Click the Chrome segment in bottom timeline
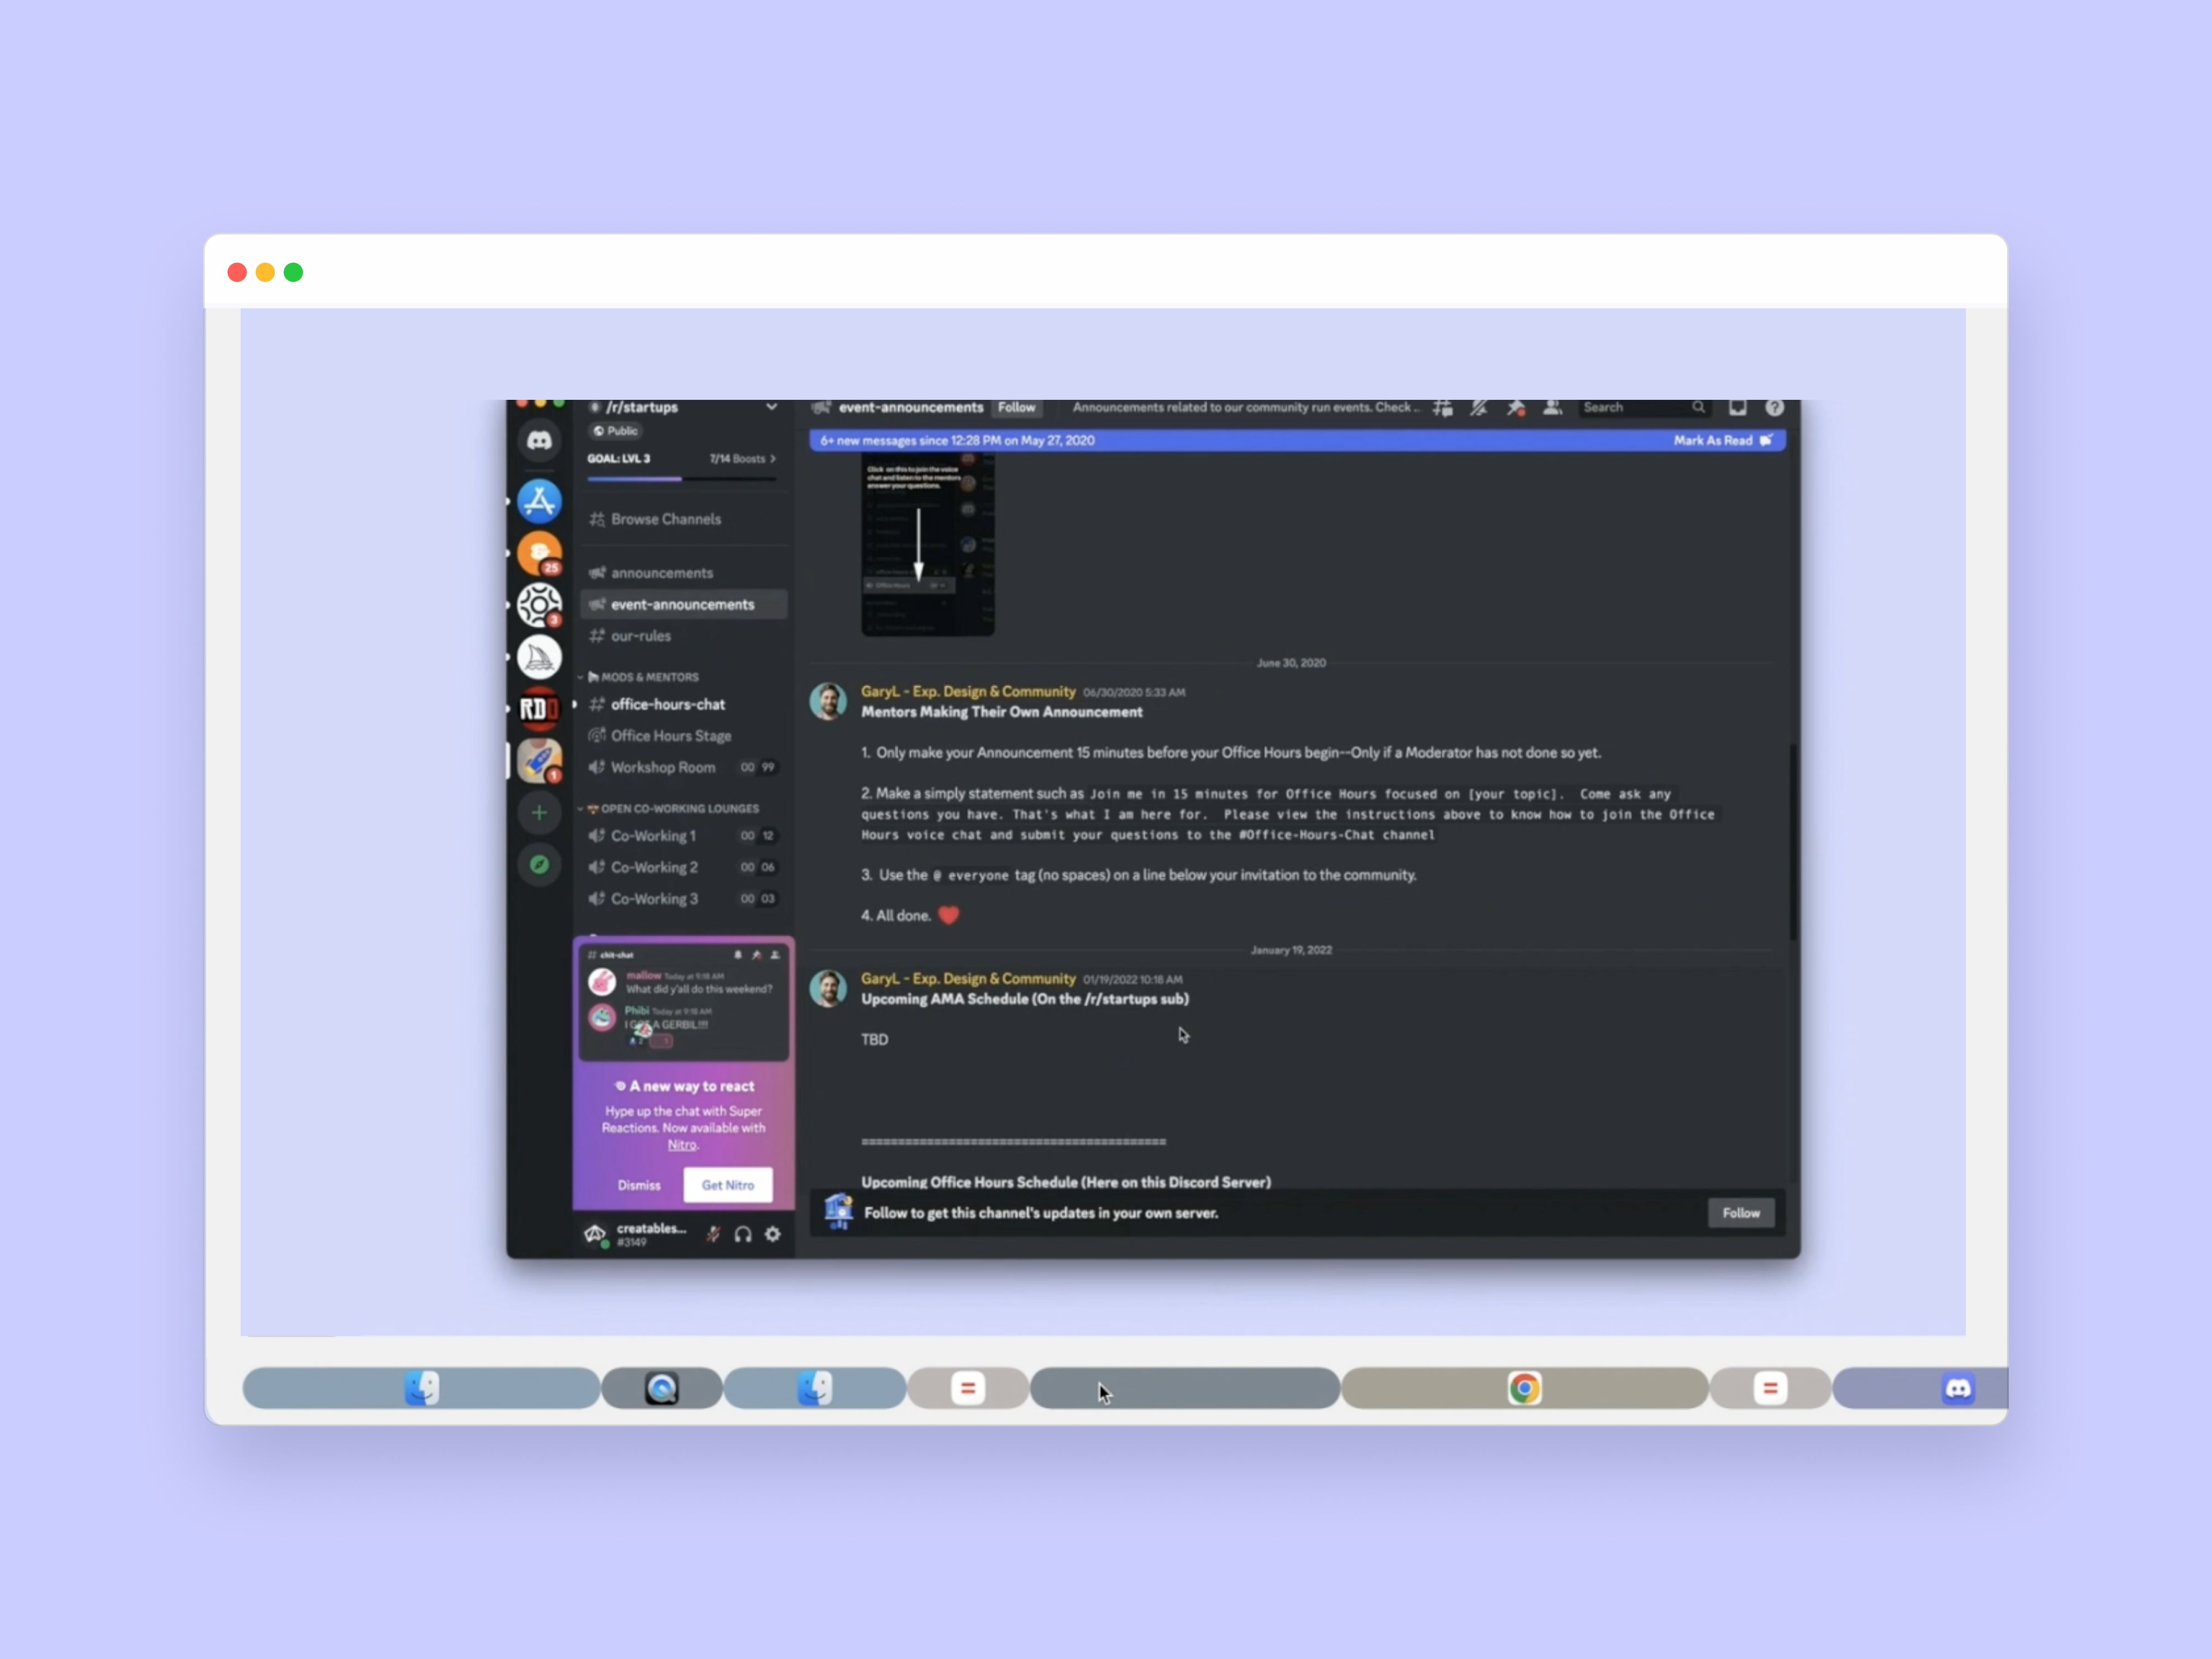This screenshot has width=2212, height=1659. tap(1524, 1388)
